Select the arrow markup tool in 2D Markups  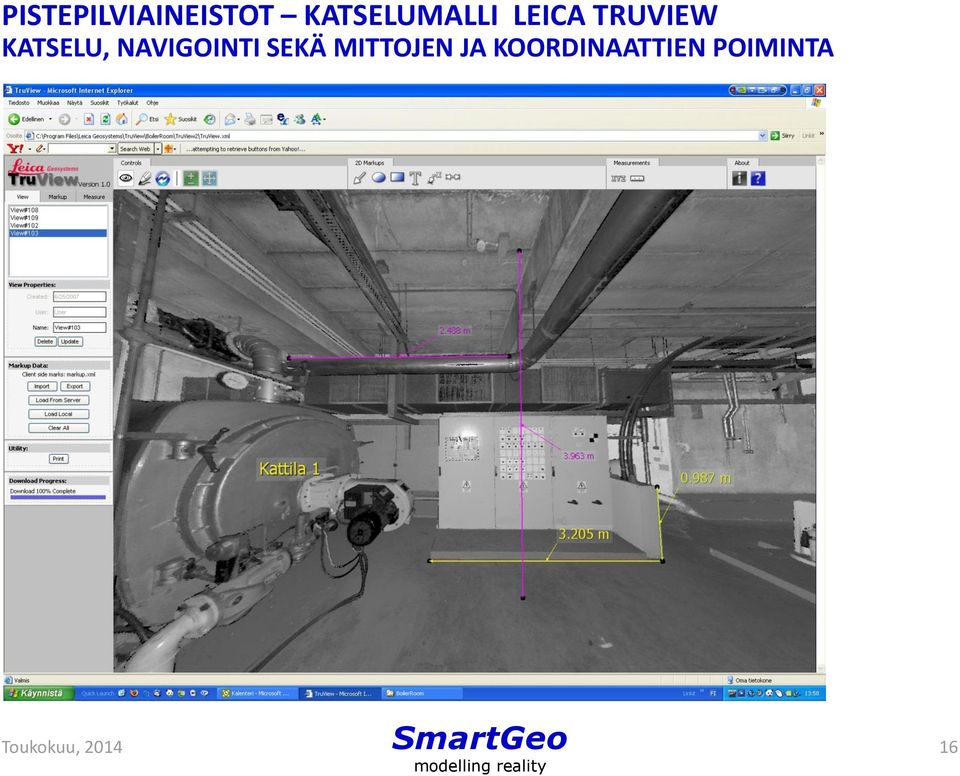(x=360, y=178)
